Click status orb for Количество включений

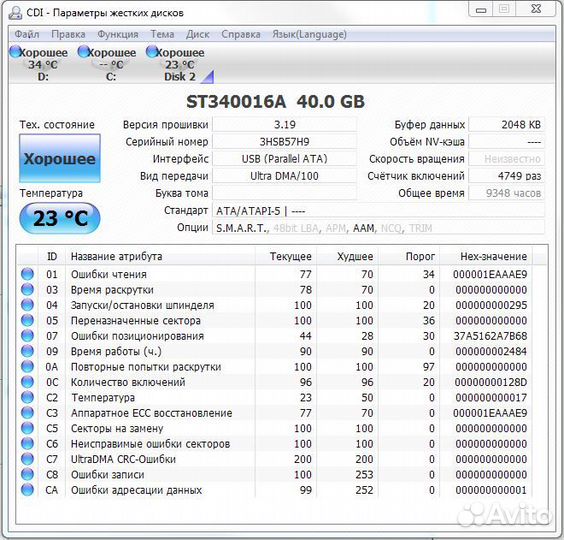pyautogui.click(x=27, y=382)
